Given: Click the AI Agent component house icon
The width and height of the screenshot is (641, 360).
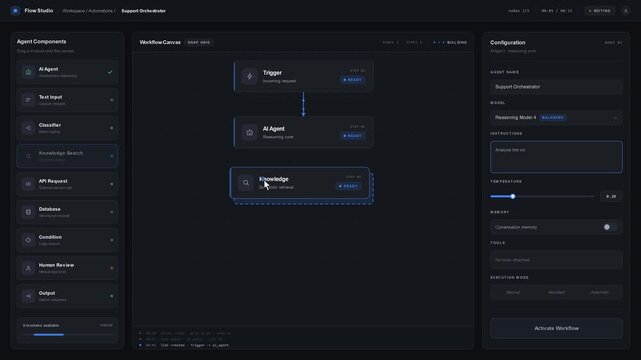Looking at the screenshot, I should click(x=28, y=72).
